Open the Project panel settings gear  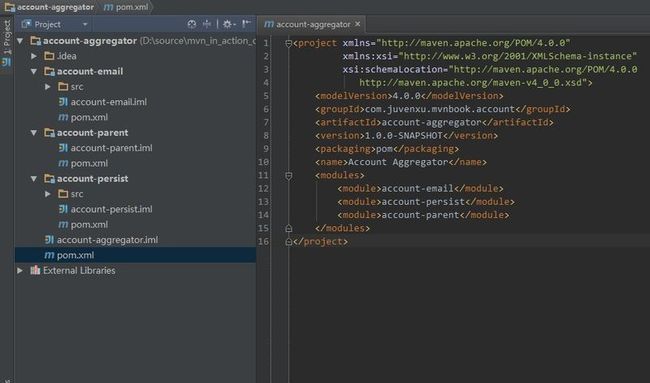[x=228, y=24]
